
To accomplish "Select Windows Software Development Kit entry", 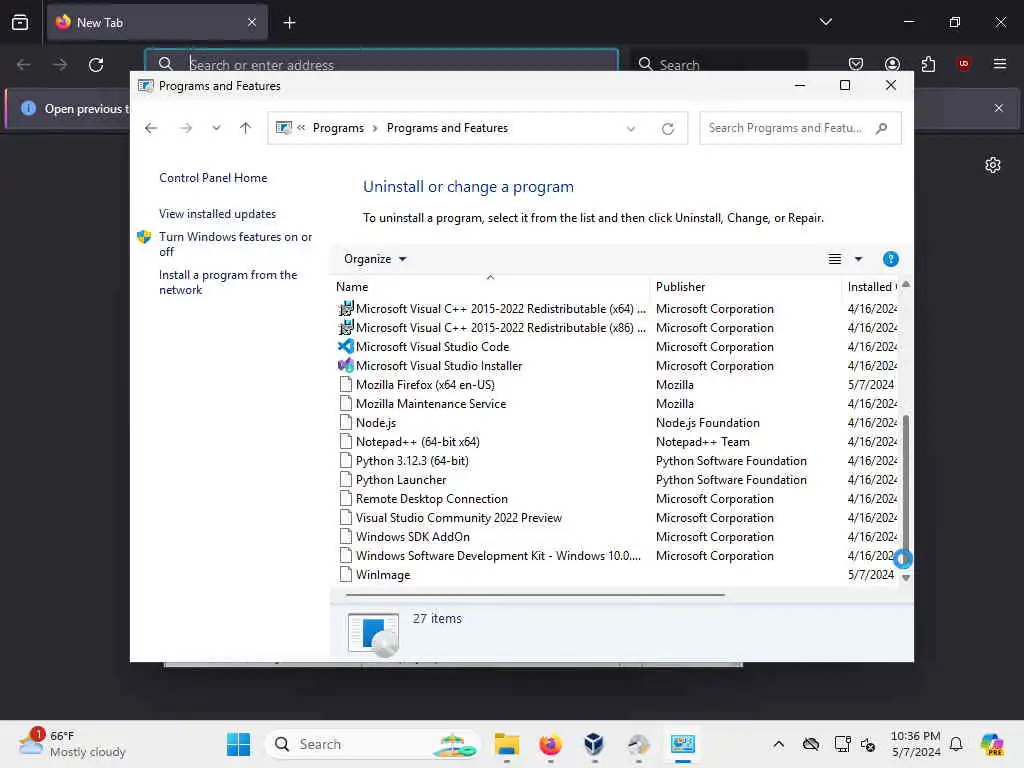I will click(616, 555).
